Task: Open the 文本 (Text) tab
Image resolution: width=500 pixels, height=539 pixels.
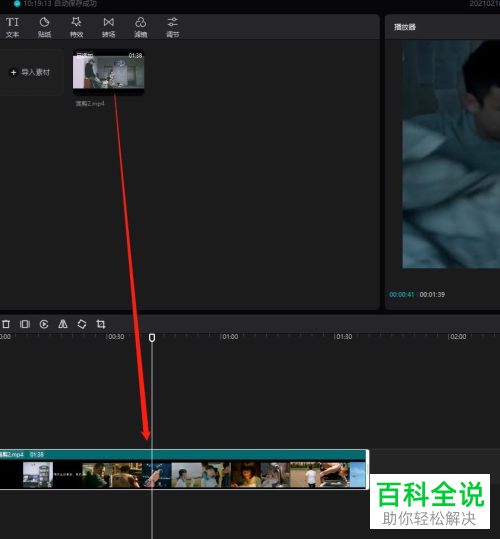Action: click(12, 27)
